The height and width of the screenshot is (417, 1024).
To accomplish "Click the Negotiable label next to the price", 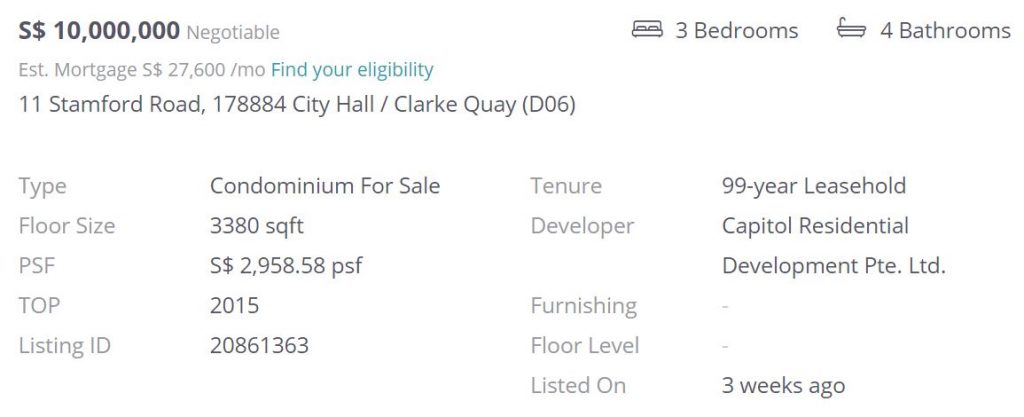I will (x=233, y=33).
